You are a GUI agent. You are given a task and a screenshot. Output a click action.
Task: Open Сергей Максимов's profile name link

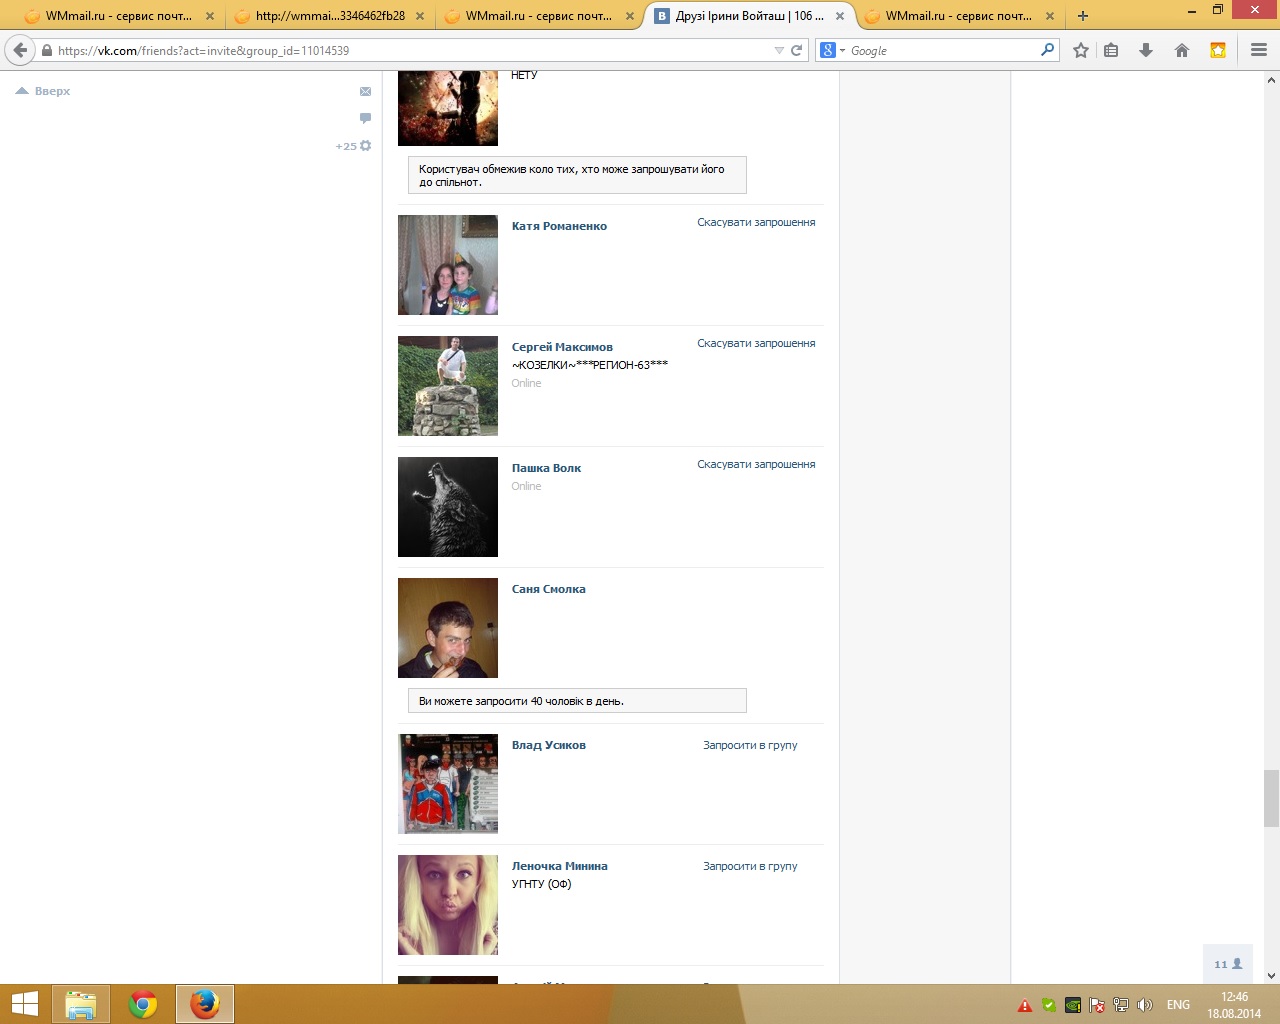[x=562, y=347]
